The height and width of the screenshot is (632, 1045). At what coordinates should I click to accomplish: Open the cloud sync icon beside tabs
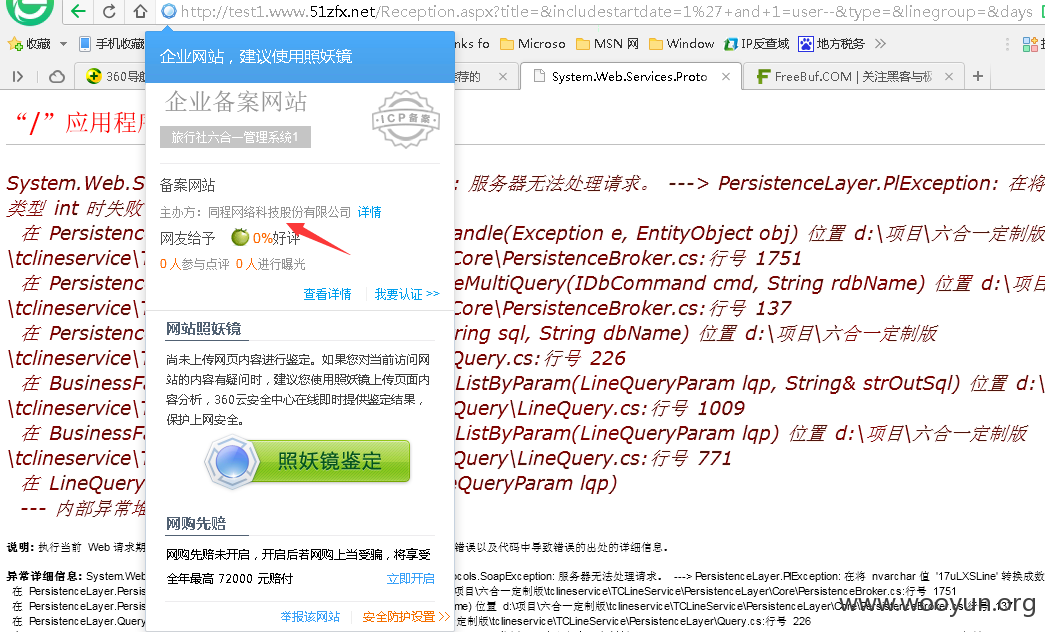coord(57,77)
